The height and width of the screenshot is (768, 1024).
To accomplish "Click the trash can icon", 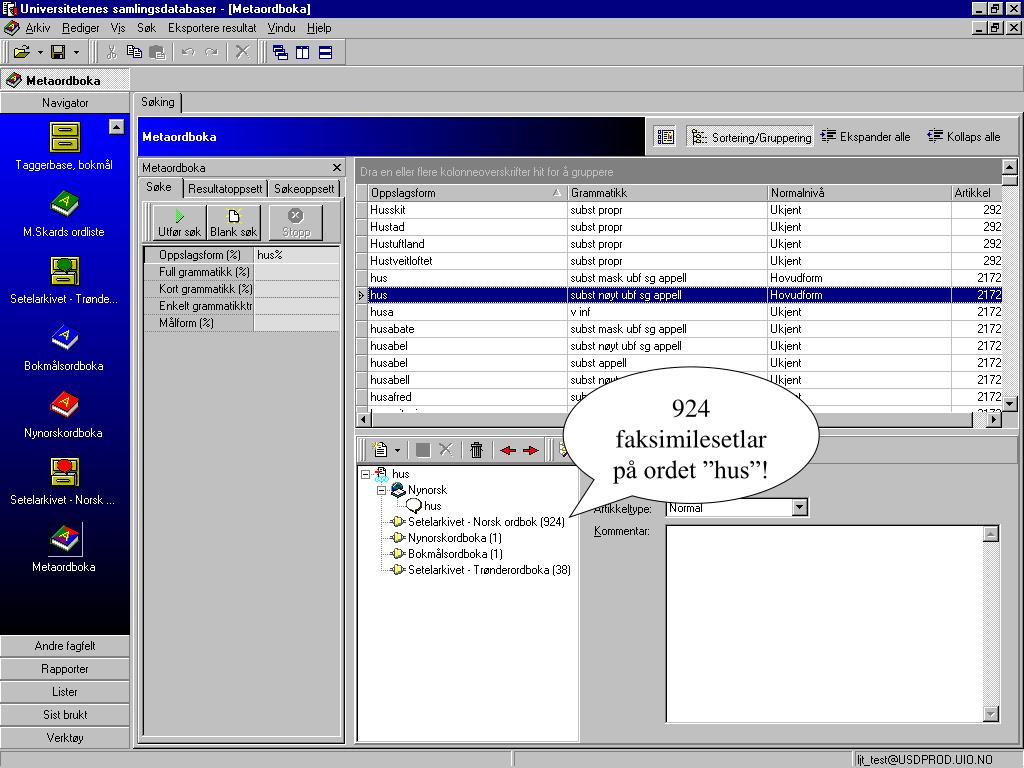I will 476,450.
